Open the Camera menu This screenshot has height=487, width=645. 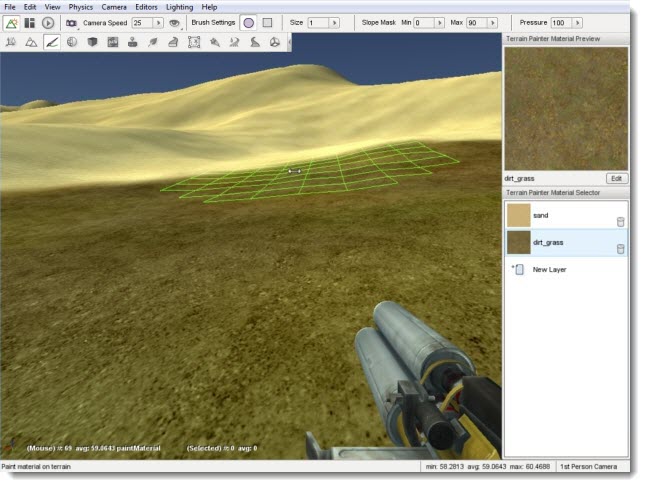(x=114, y=7)
